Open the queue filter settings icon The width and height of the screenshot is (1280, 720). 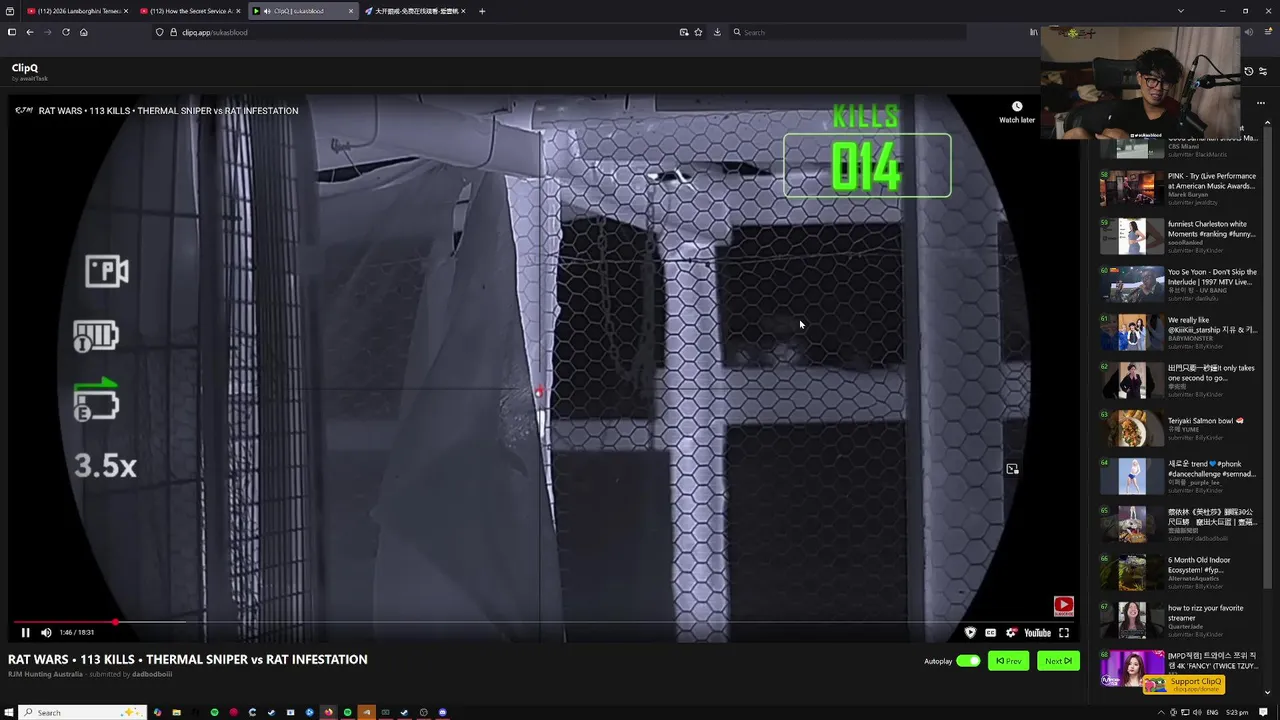[x=1263, y=71]
